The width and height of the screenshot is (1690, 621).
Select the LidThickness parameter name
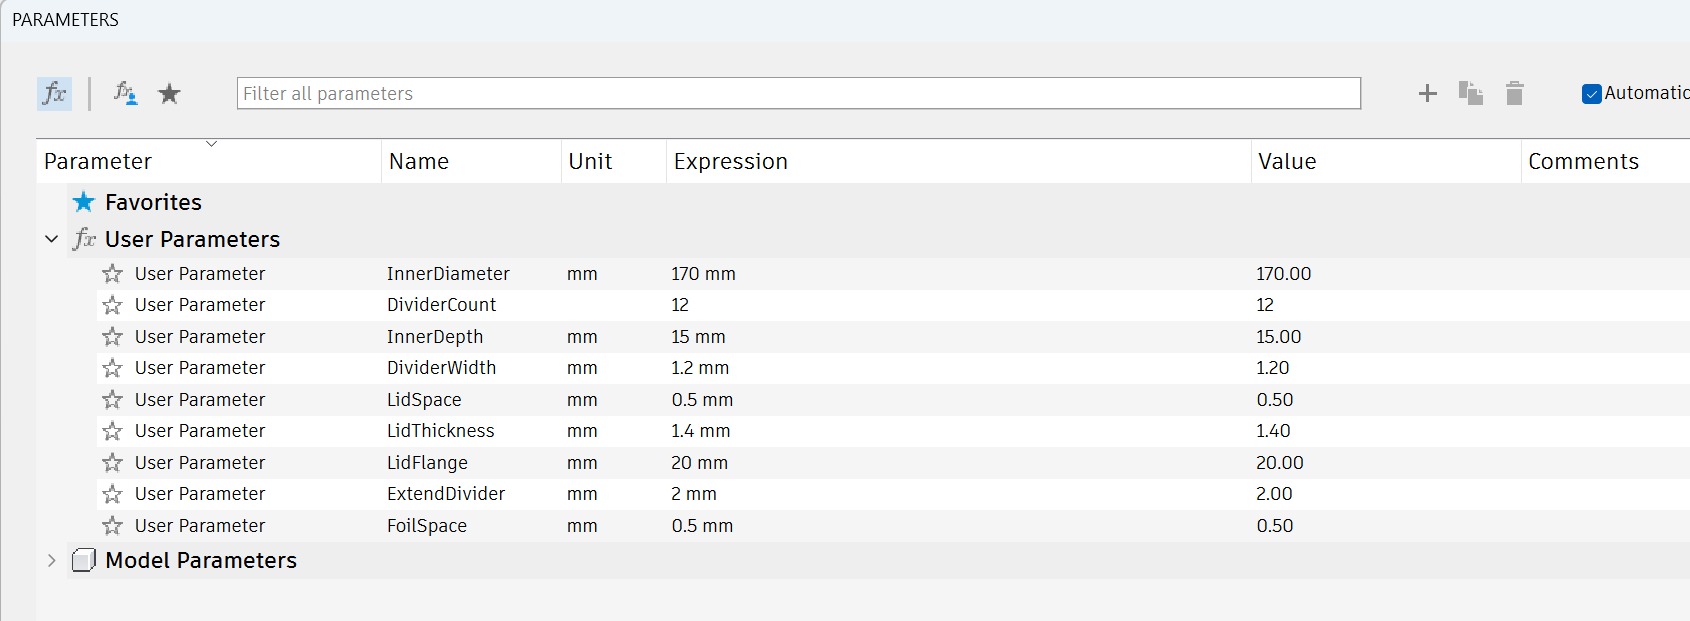coord(441,431)
